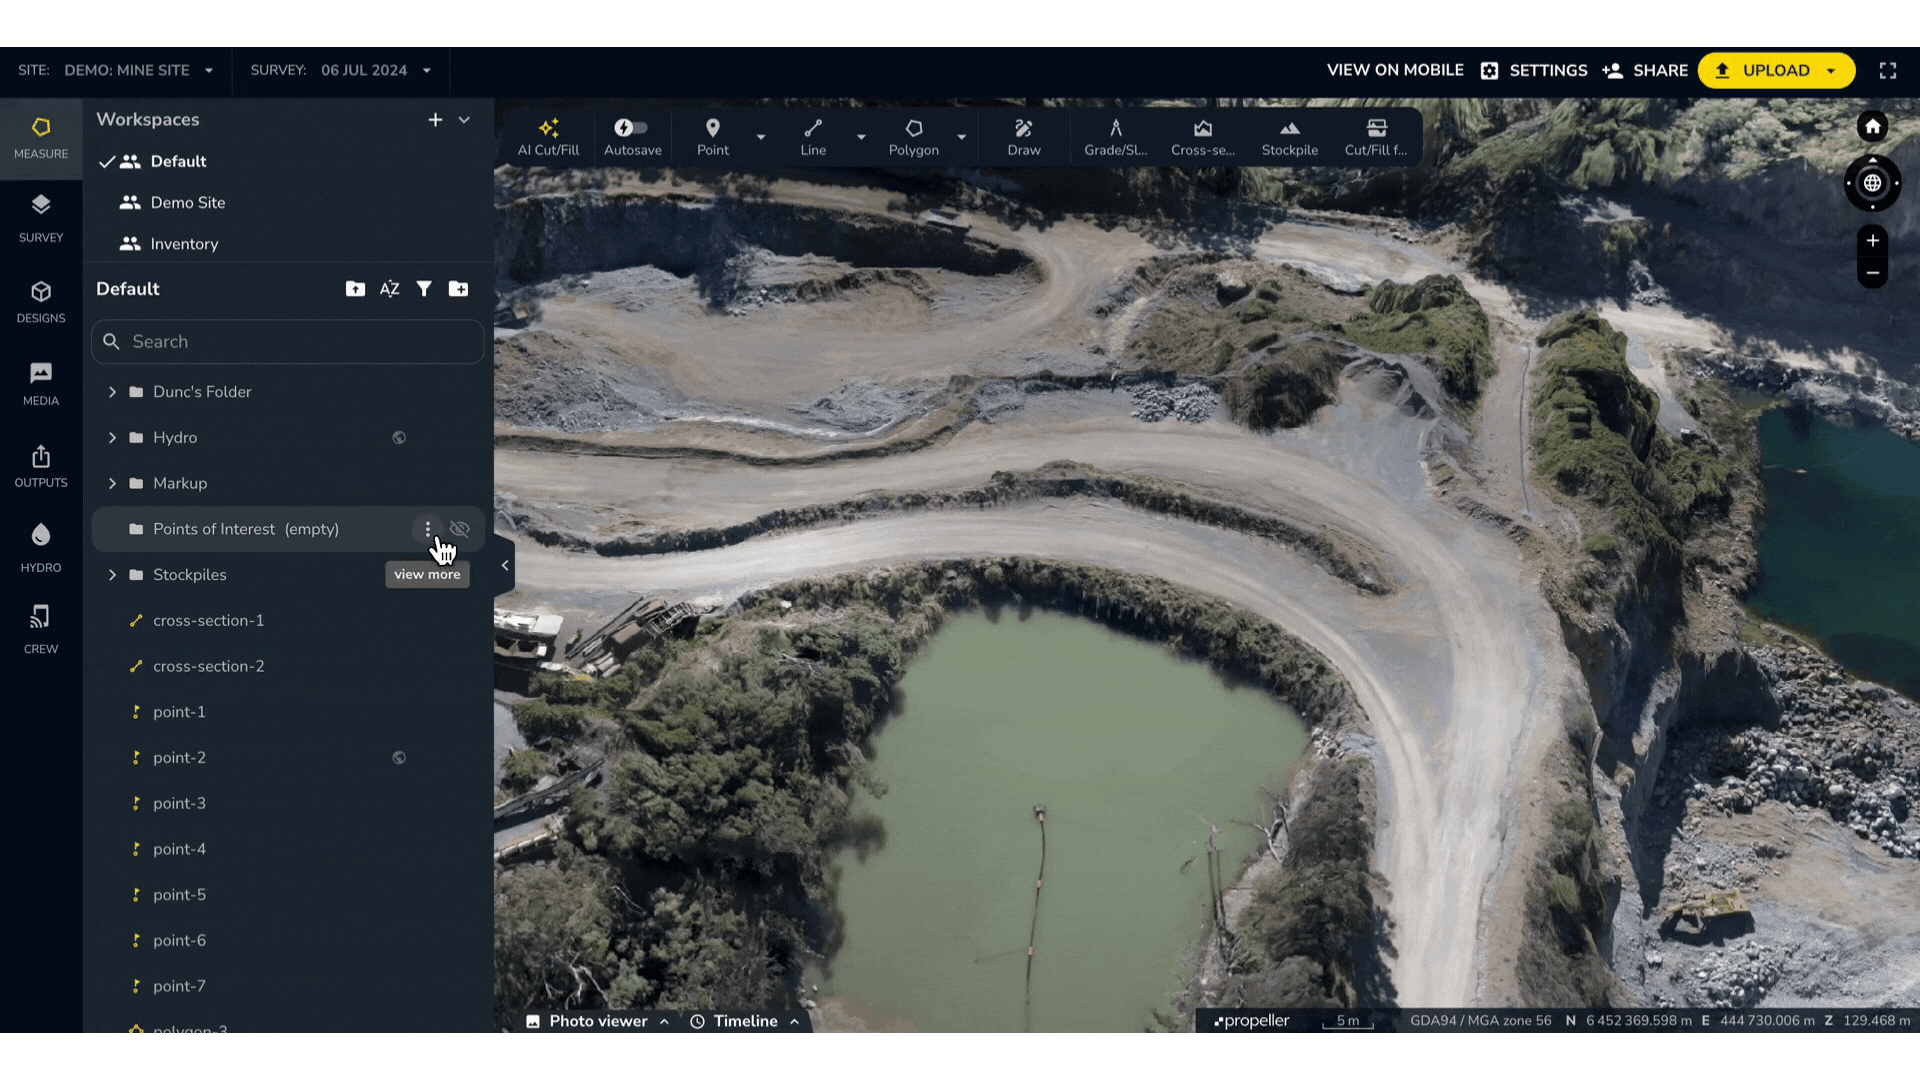Click View on Mobile link
The image size is (1920, 1080).
pos(1394,71)
